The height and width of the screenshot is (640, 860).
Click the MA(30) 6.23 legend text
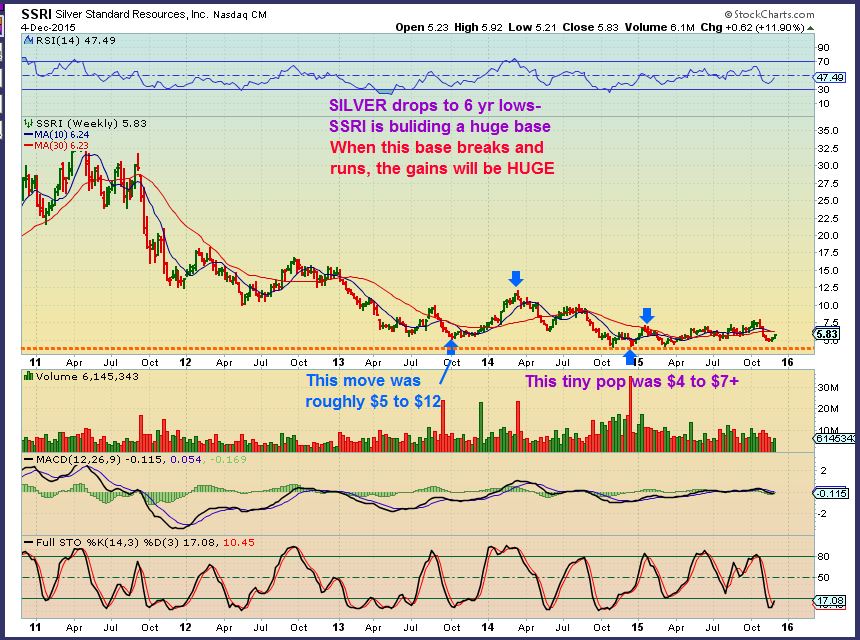tap(61, 145)
